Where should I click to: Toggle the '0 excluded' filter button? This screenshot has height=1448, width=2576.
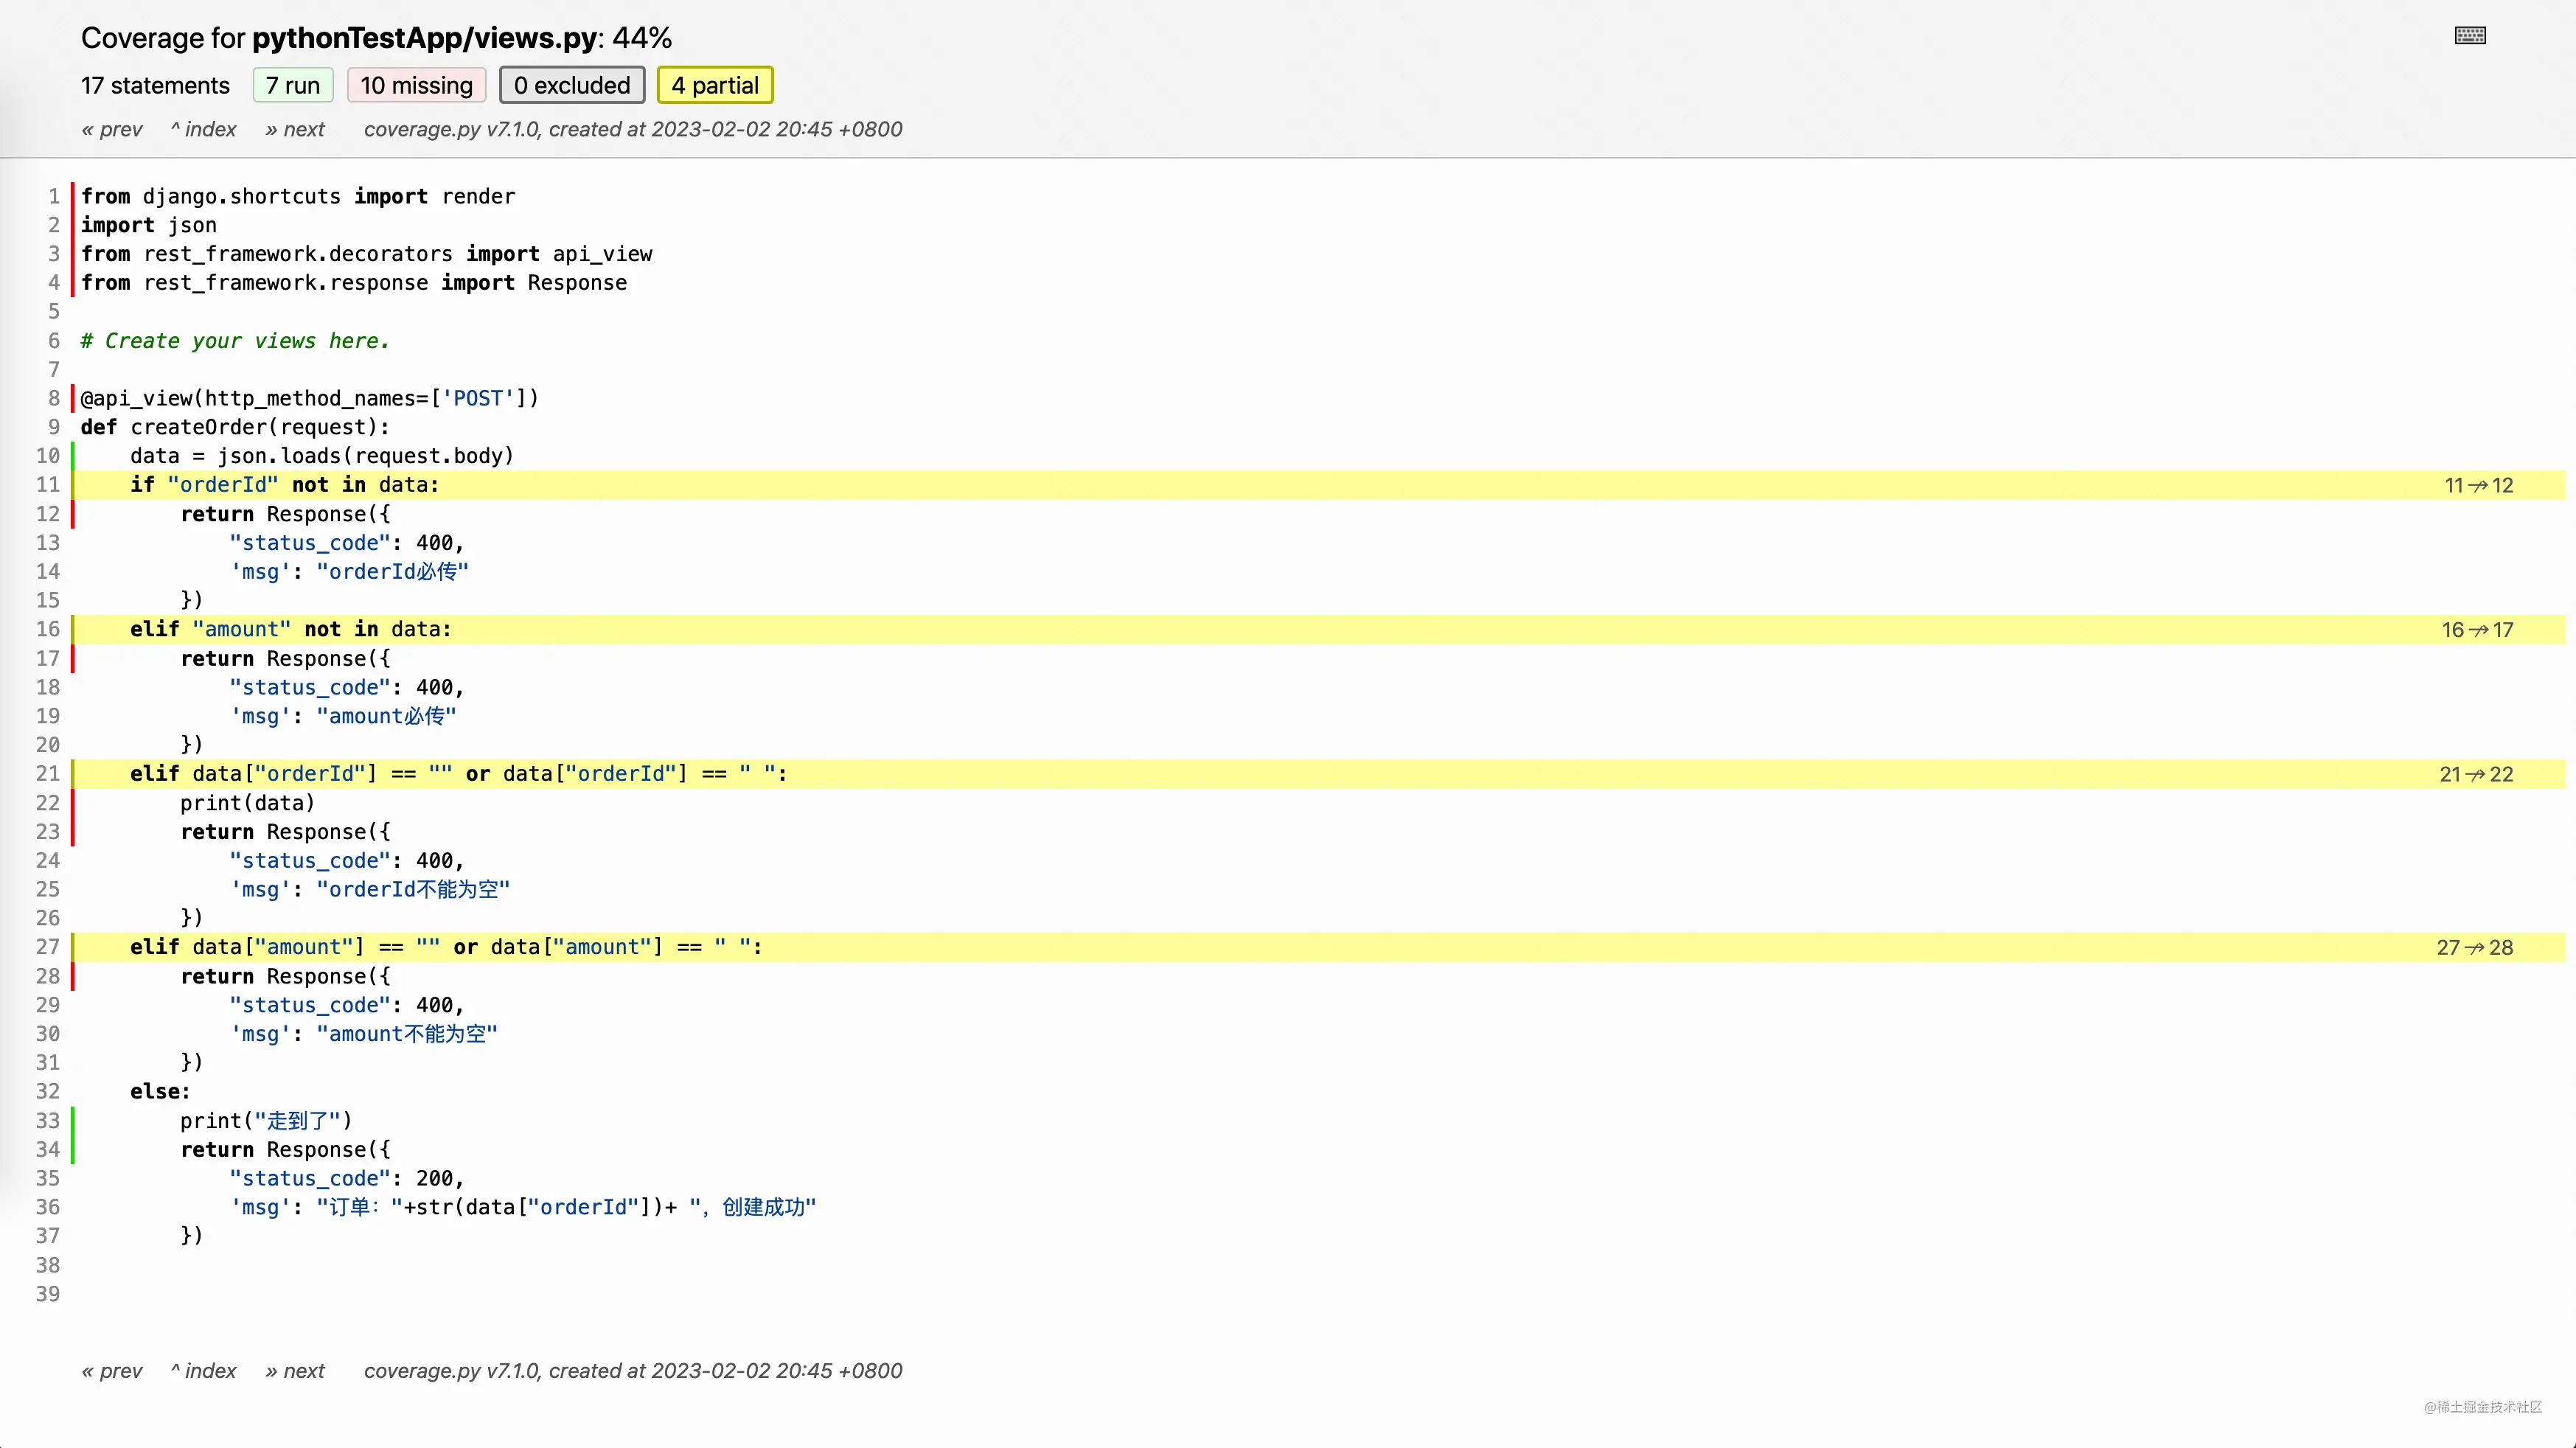pyautogui.click(x=572, y=85)
